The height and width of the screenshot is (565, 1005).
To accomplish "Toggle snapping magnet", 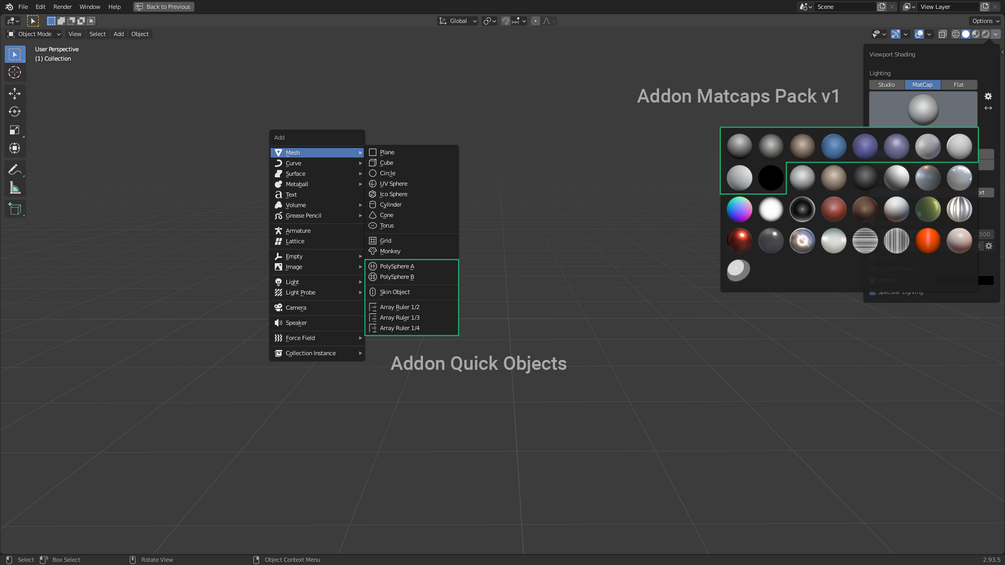I will point(506,21).
